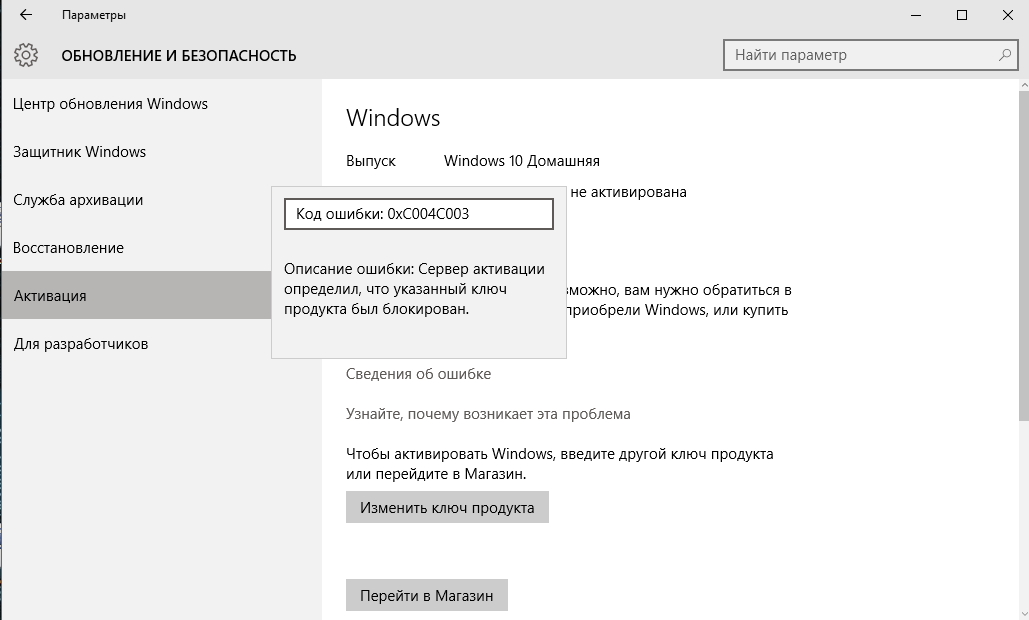1029x620 pixels.
Task: Click the settings gear icon
Action: [x=26, y=55]
